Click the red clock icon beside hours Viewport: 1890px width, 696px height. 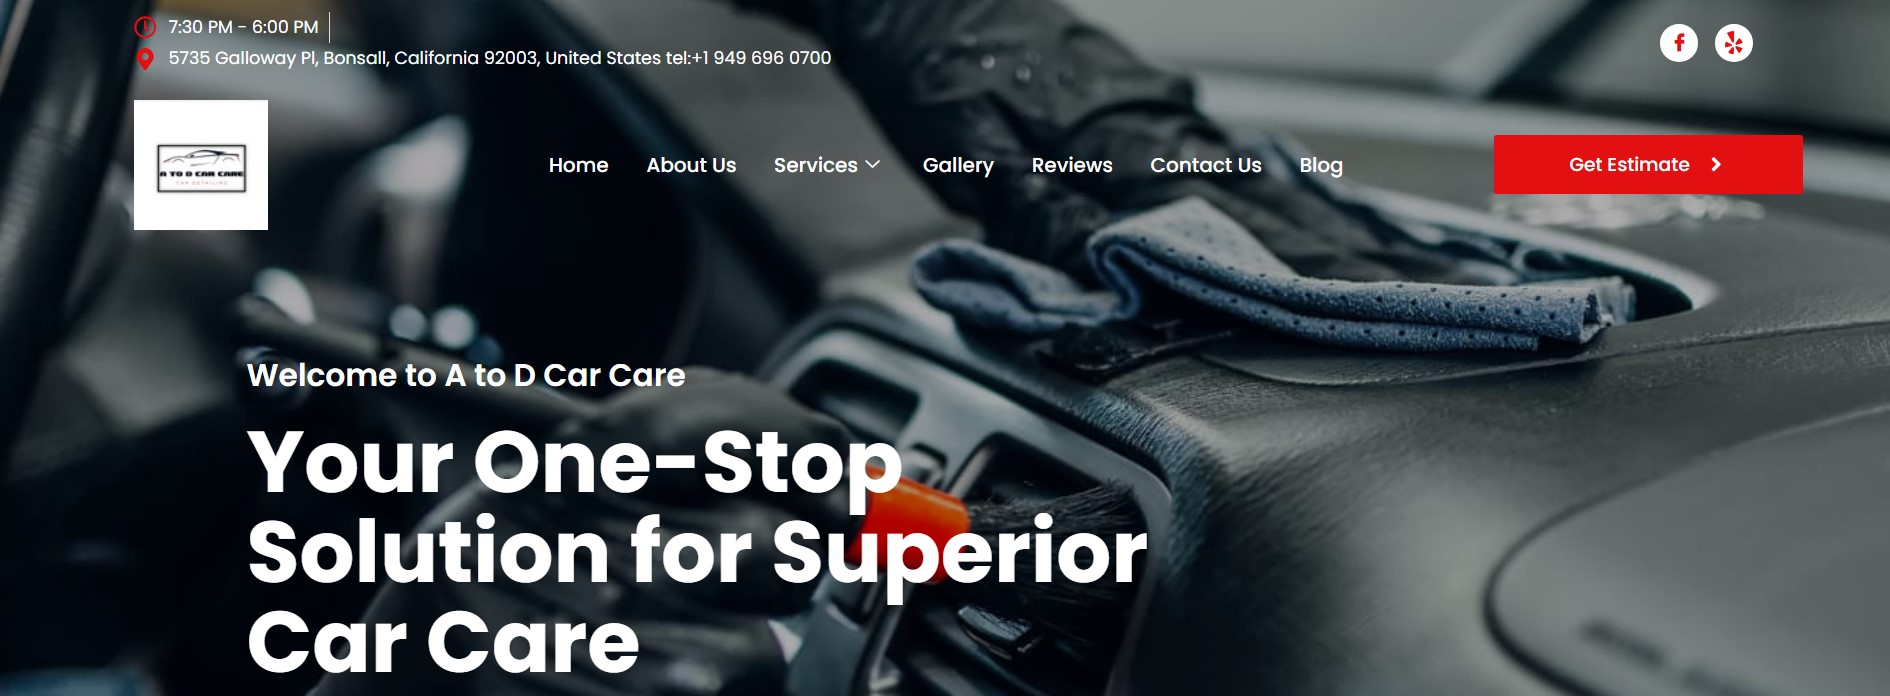tap(145, 27)
